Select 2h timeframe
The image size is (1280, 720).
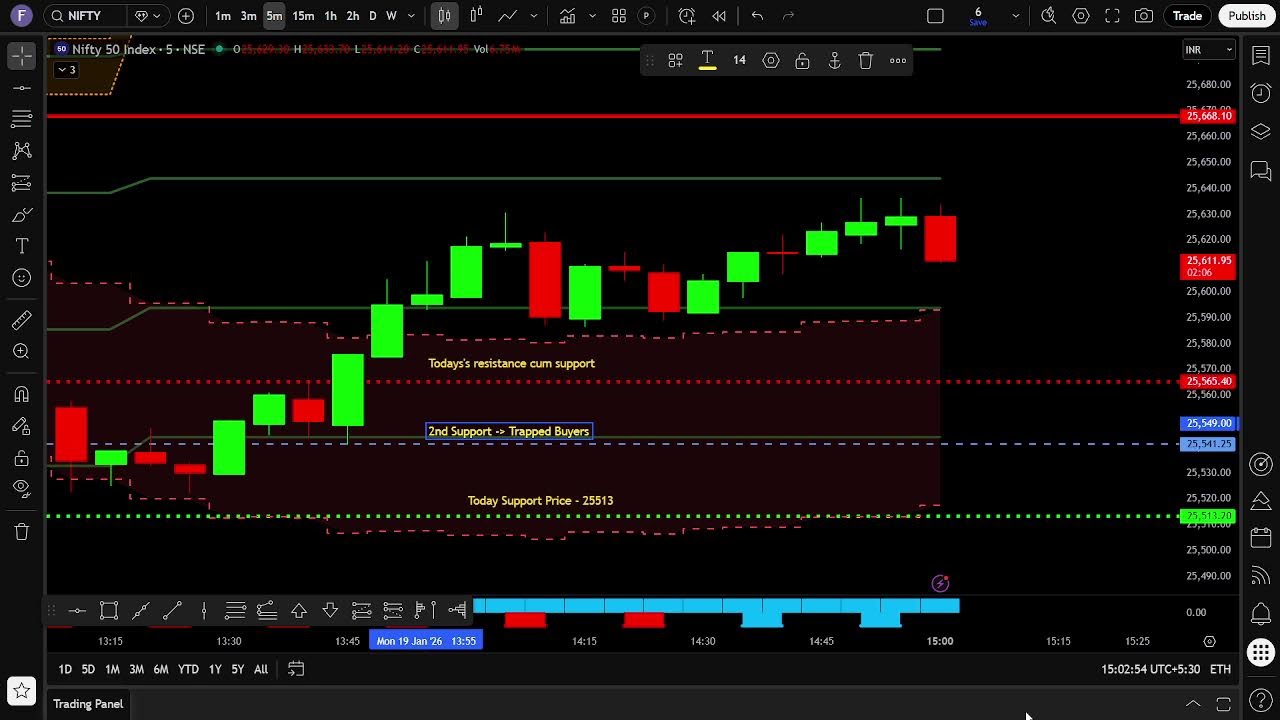tap(353, 16)
